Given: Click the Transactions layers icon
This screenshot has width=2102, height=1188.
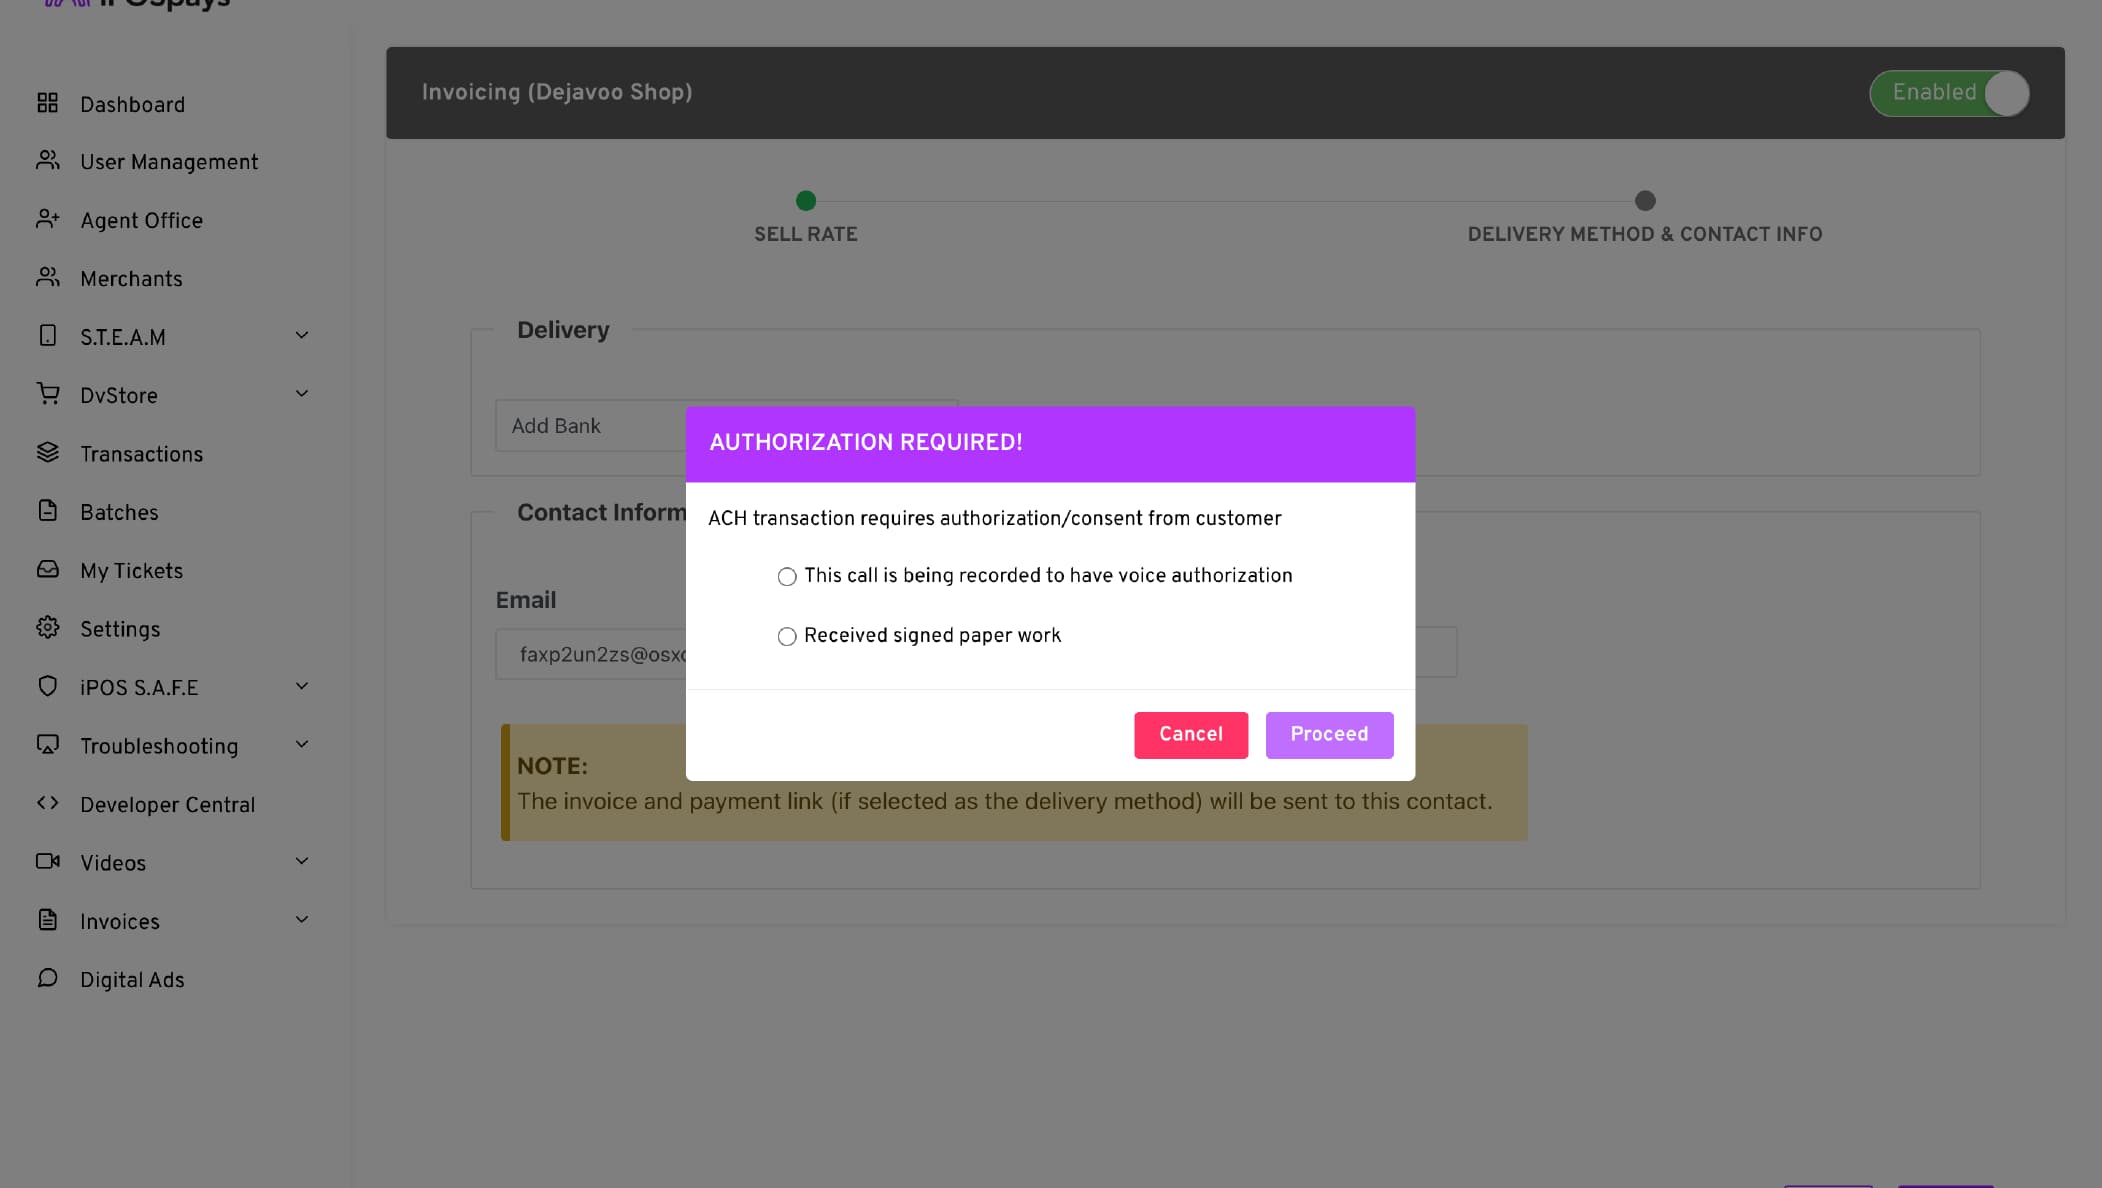Looking at the screenshot, I should click(47, 453).
